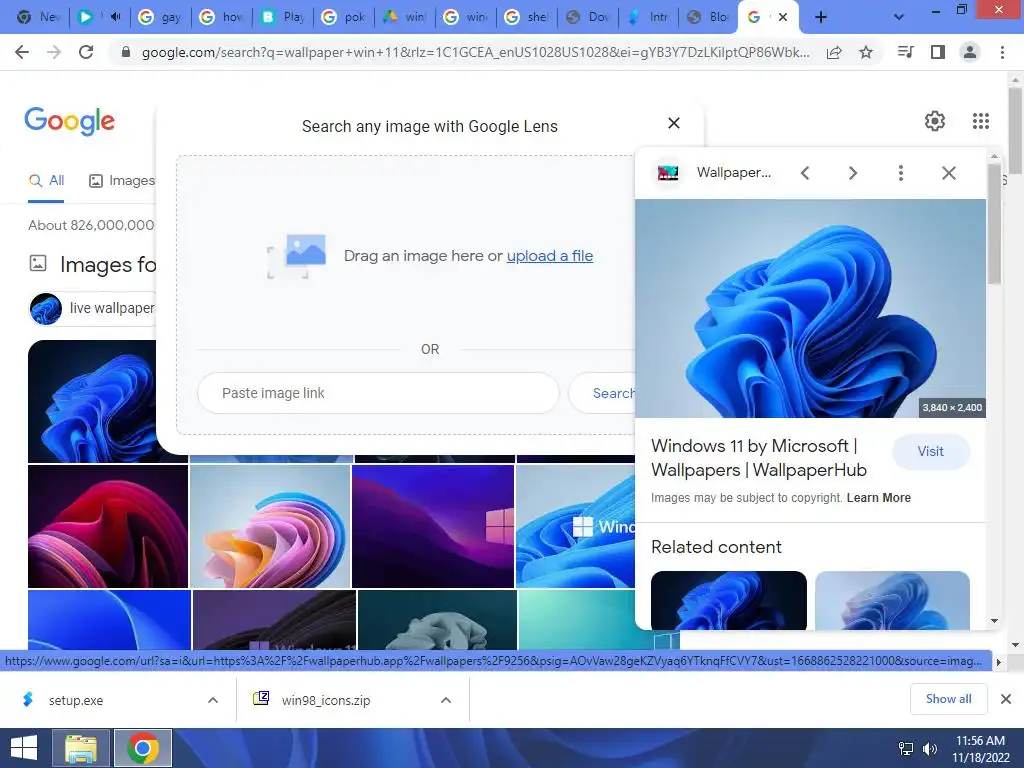
Task: Click the preview panel scroll down arrow
Action: tap(994, 621)
